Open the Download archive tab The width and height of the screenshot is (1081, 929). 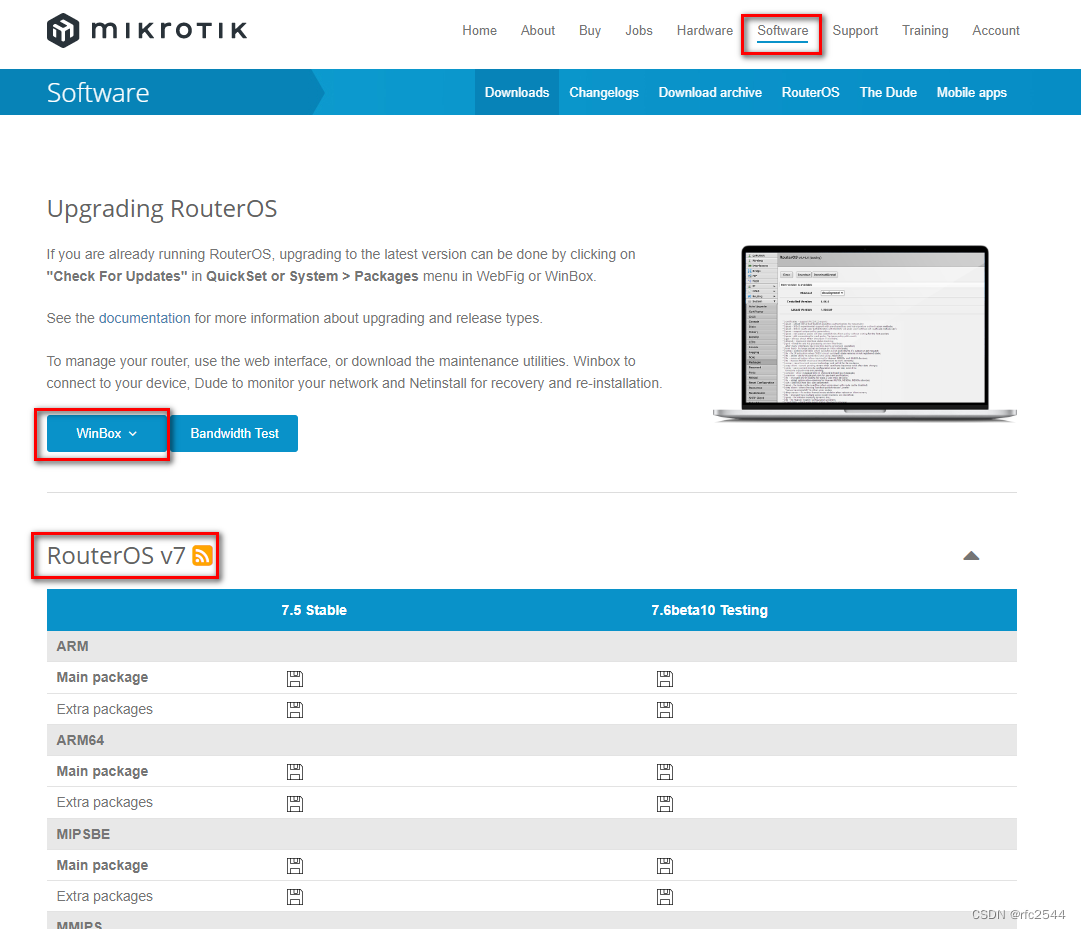pyautogui.click(x=710, y=92)
